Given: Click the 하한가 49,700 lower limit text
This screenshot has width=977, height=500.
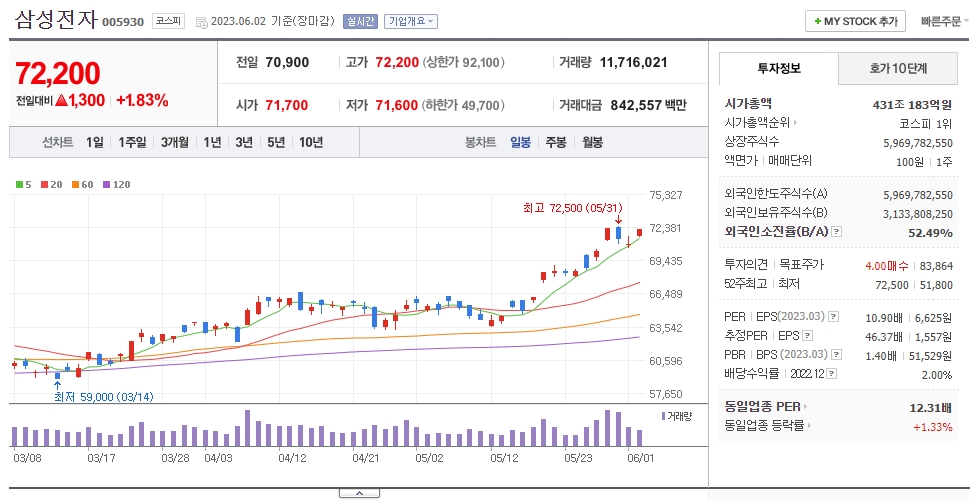Looking at the screenshot, I should coord(464,105).
